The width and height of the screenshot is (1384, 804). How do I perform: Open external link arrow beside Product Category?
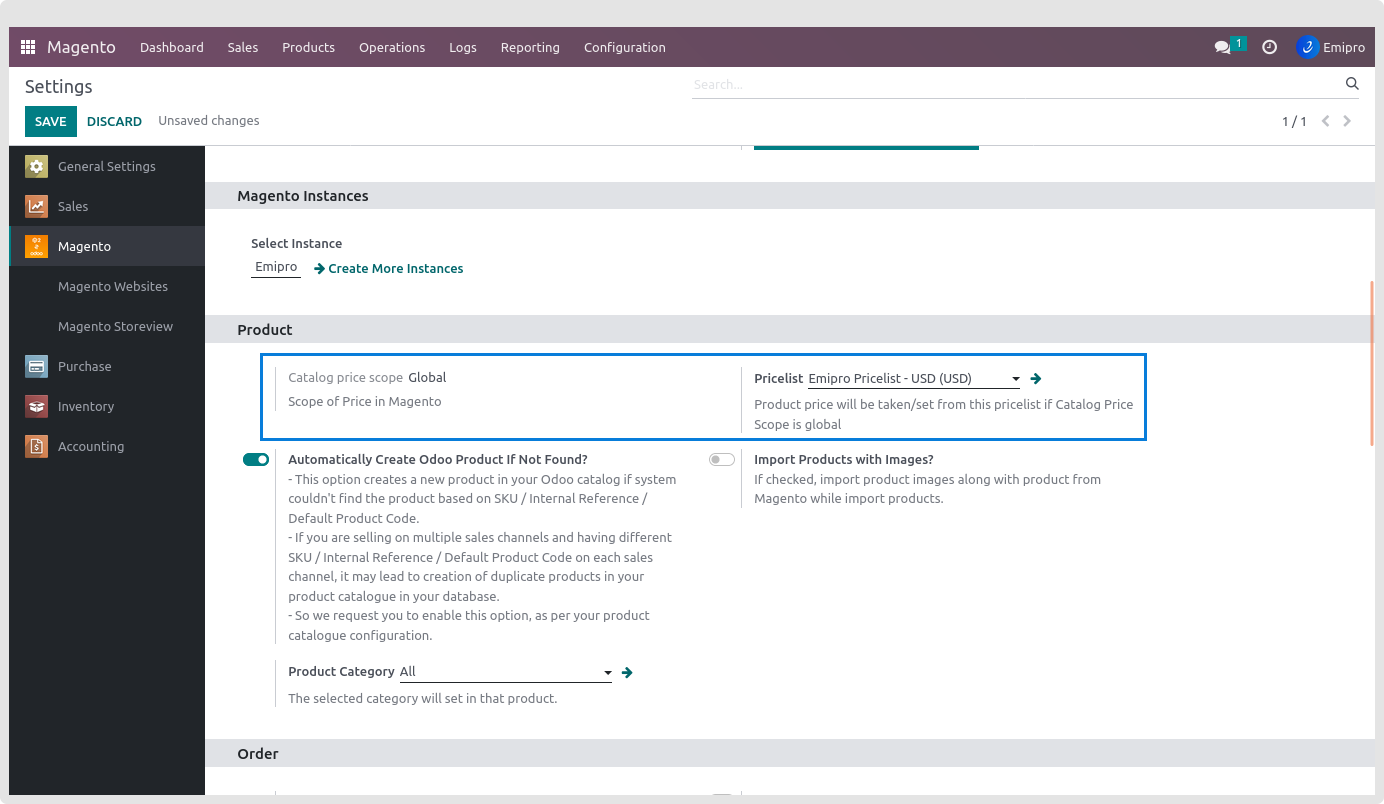point(627,673)
